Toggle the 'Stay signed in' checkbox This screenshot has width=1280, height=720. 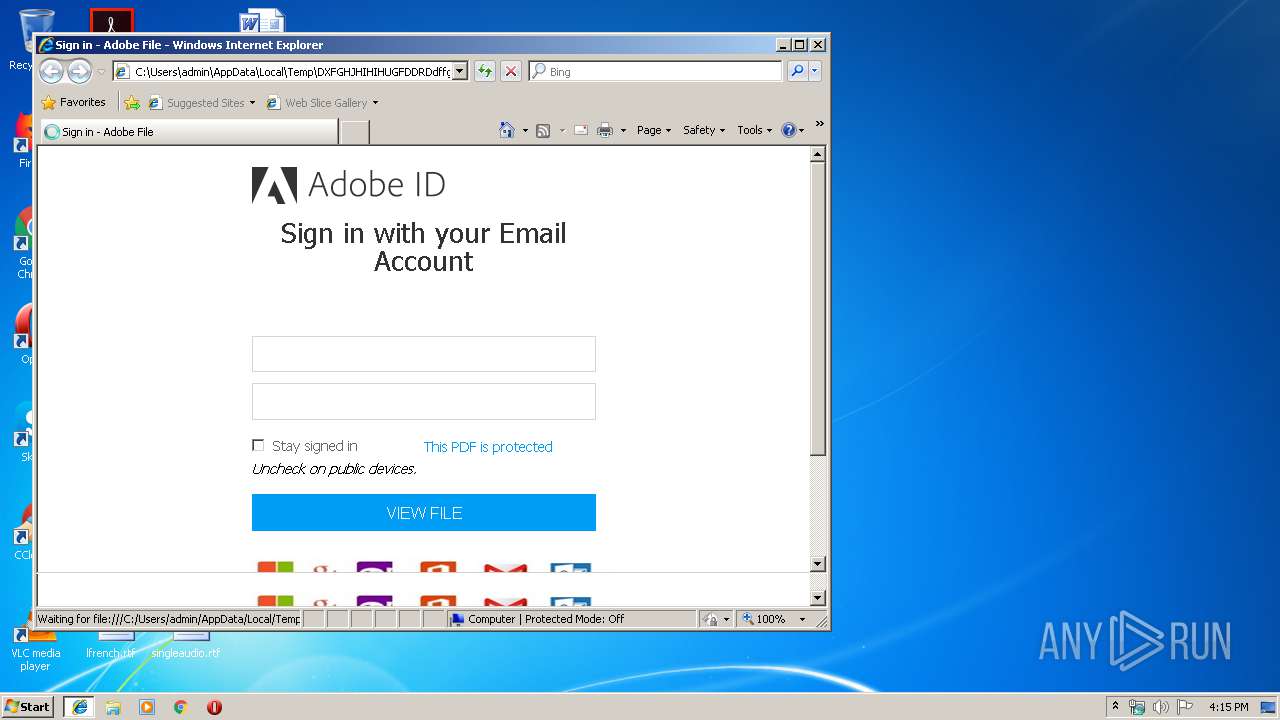tap(258, 446)
